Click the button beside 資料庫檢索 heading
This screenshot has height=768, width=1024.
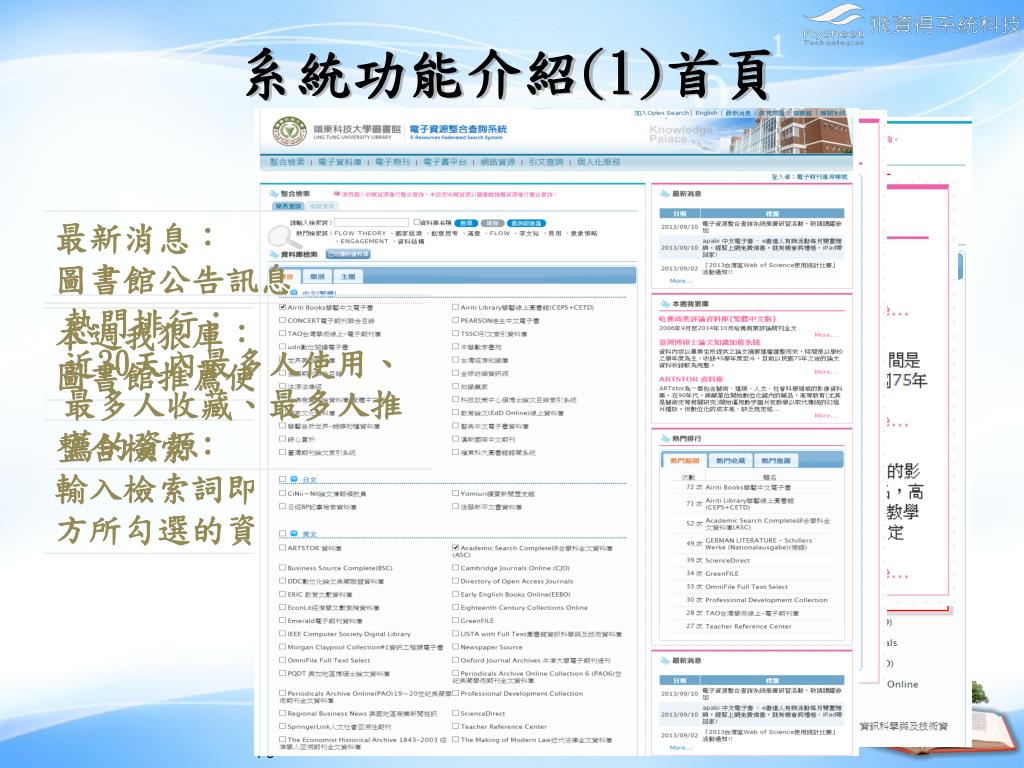pyautogui.click(x=347, y=254)
